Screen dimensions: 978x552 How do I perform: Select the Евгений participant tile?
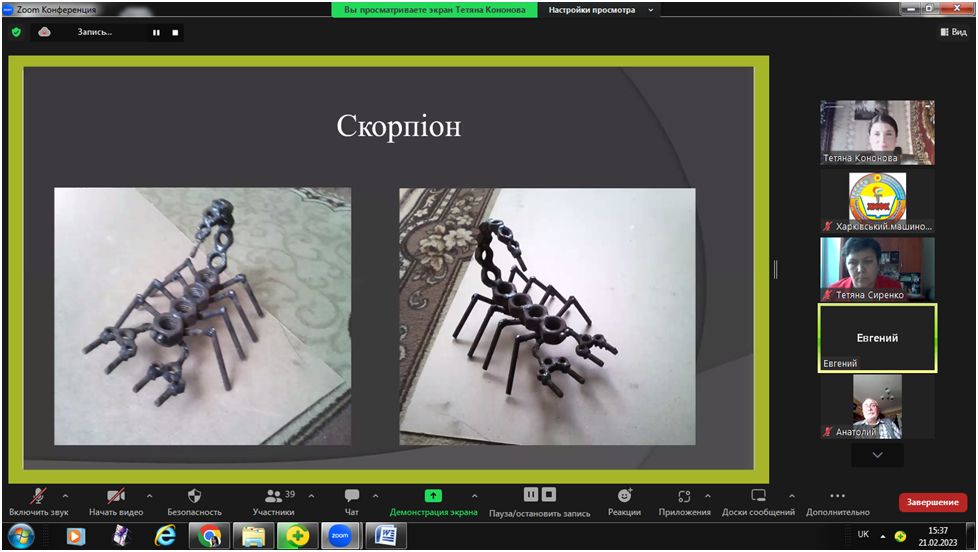coord(877,338)
